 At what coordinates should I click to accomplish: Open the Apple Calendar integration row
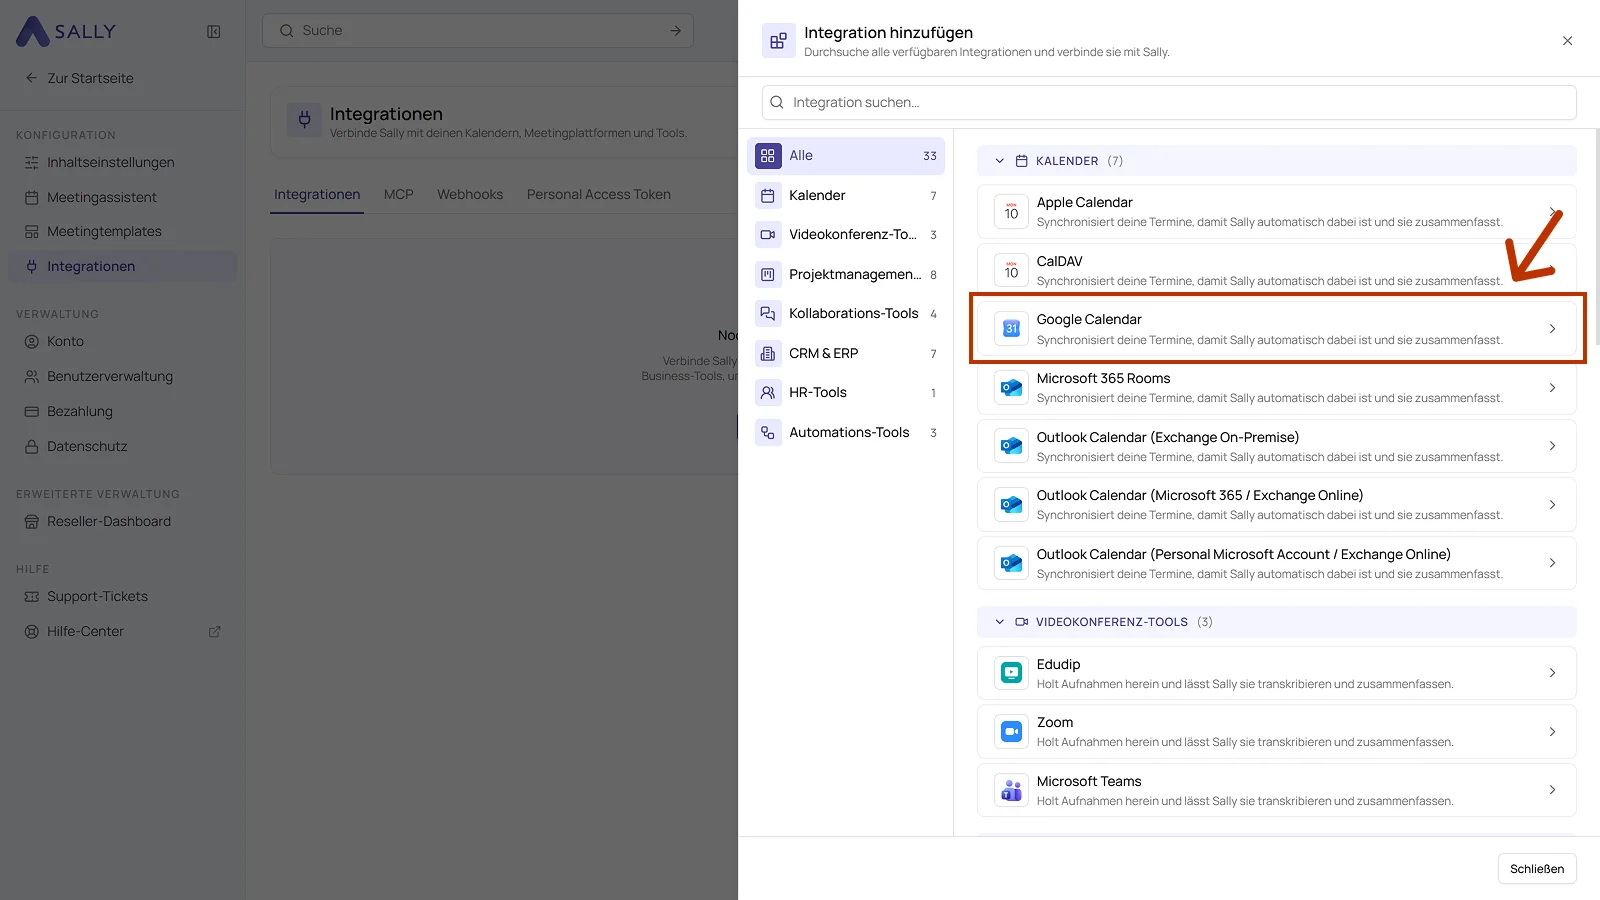coord(1277,211)
